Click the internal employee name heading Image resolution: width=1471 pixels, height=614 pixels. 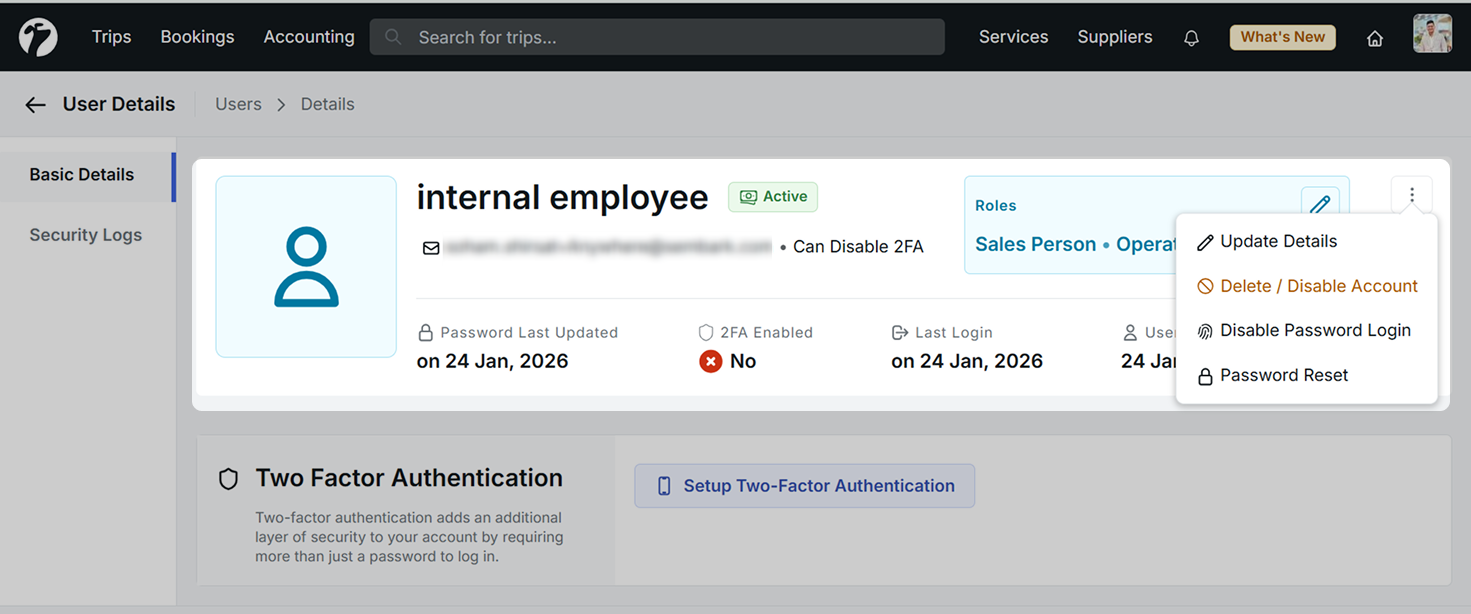(562, 198)
